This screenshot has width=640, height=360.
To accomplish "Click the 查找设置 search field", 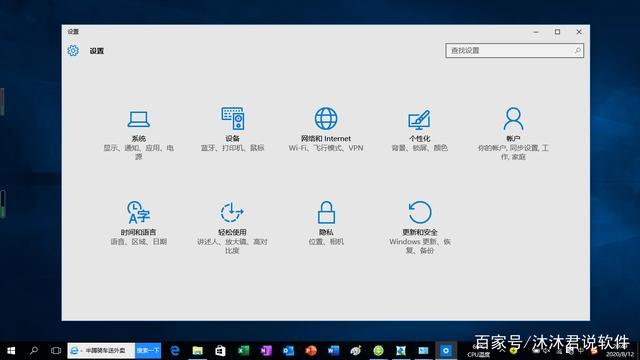I will point(514,51).
